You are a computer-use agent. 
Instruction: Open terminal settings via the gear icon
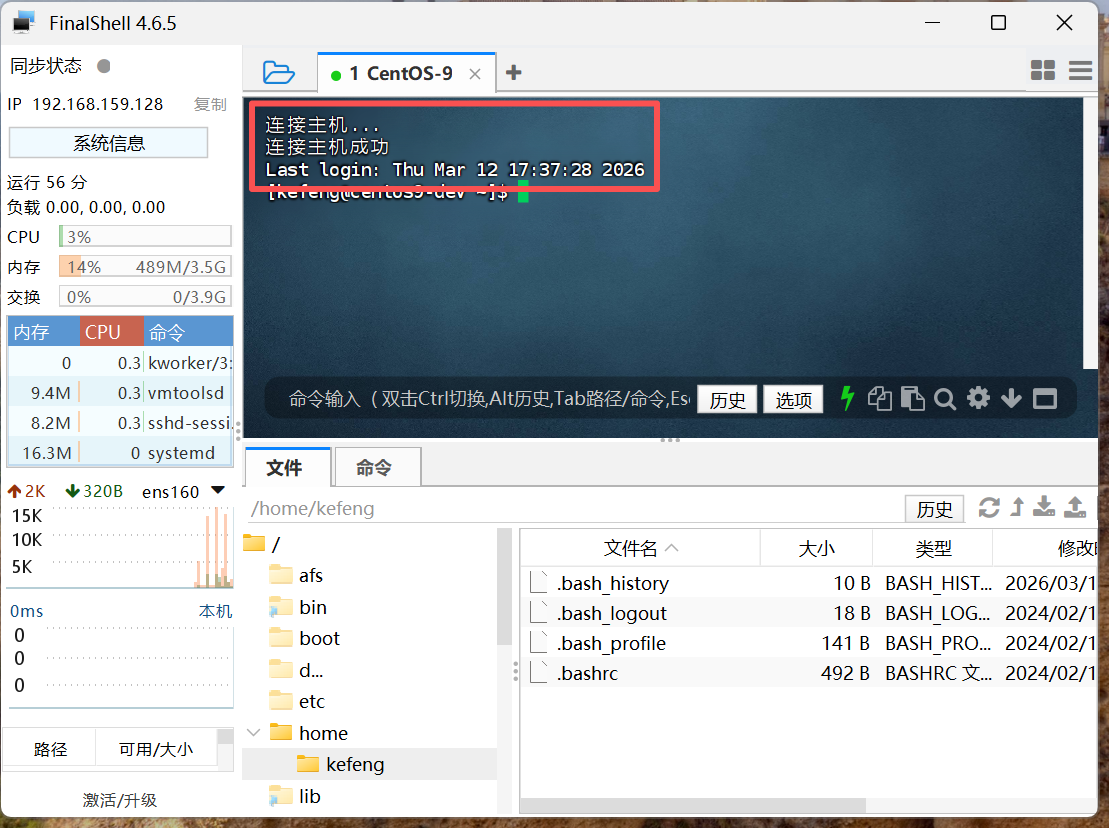978,398
